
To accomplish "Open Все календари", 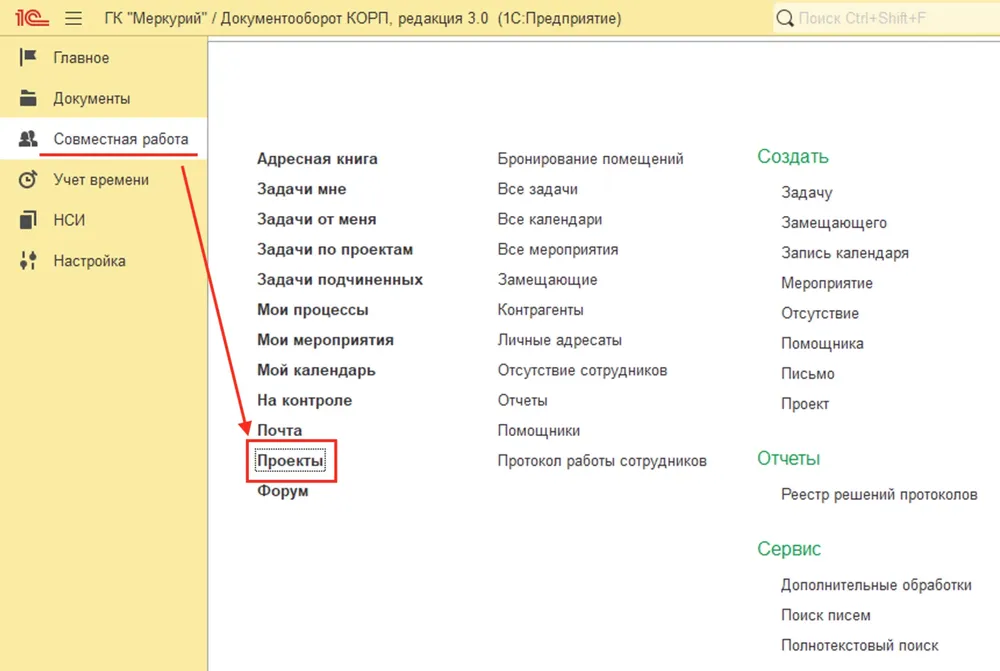I will [550, 219].
